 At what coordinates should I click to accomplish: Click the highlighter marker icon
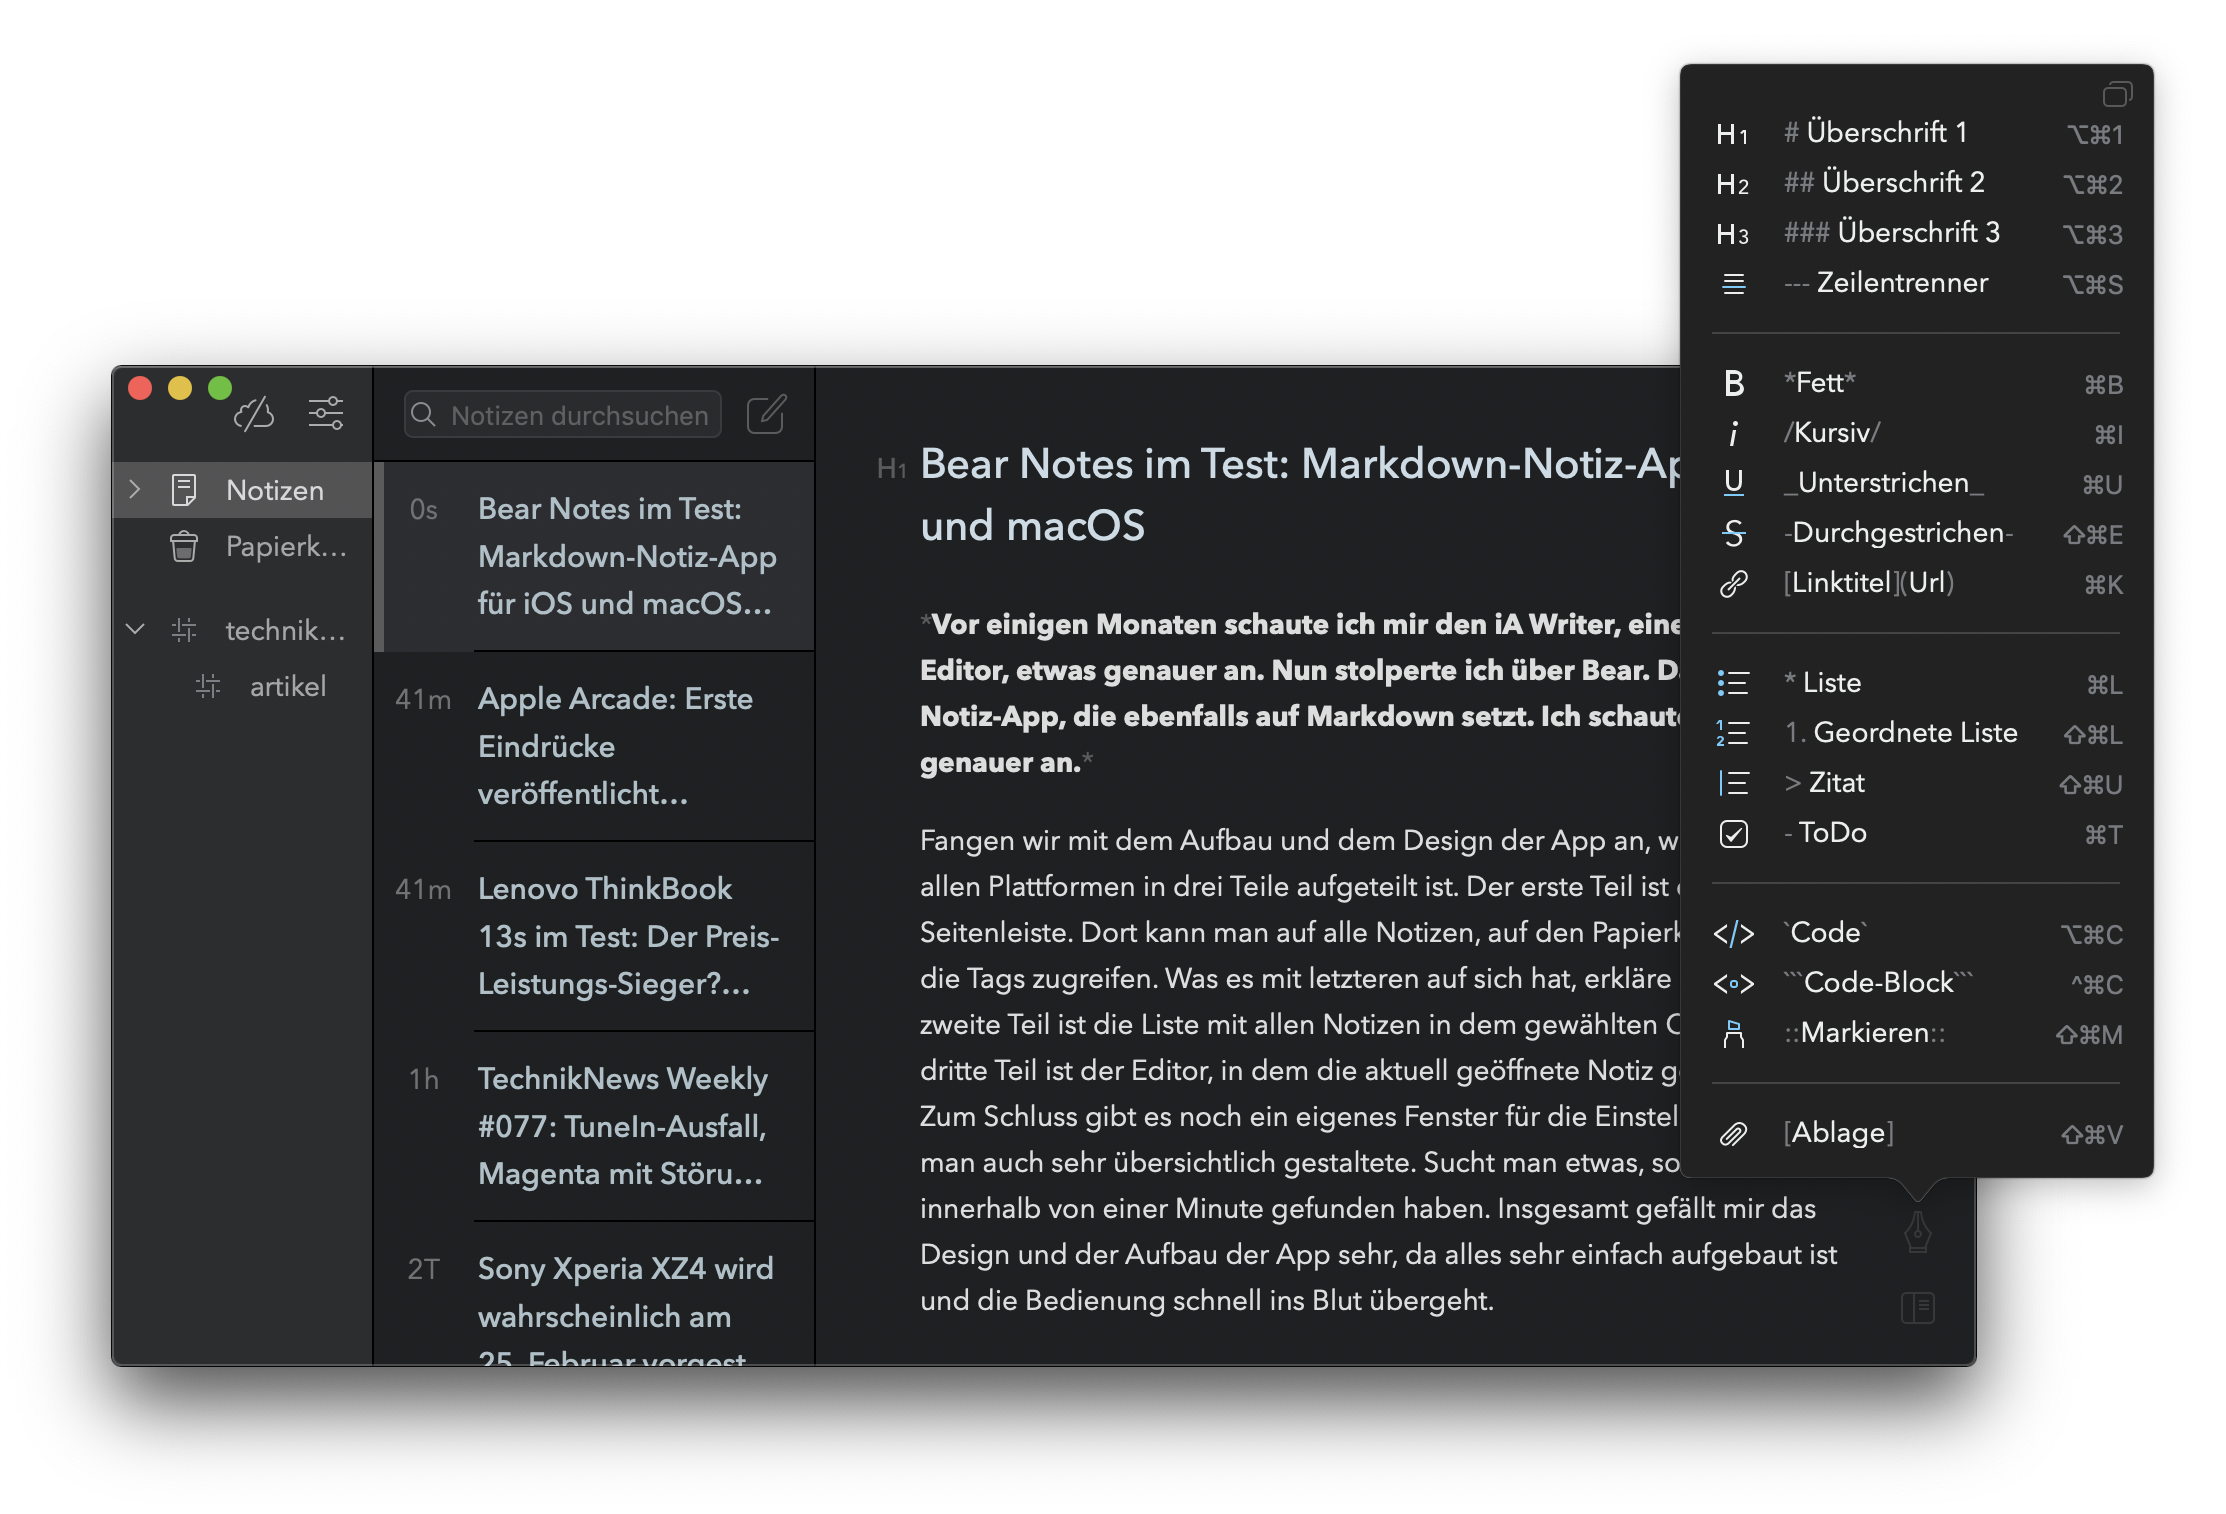coord(1733,1034)
